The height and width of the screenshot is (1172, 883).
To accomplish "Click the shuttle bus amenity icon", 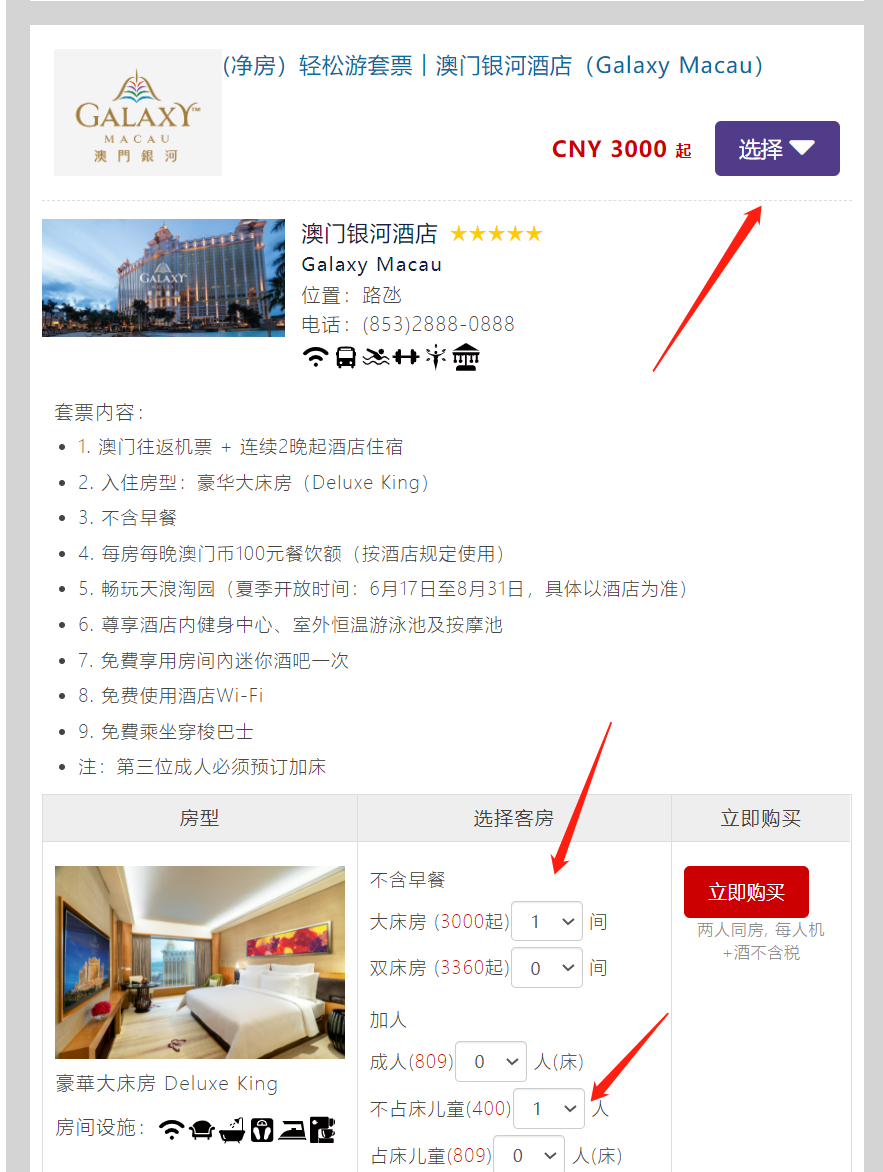I will coord(345,357).
